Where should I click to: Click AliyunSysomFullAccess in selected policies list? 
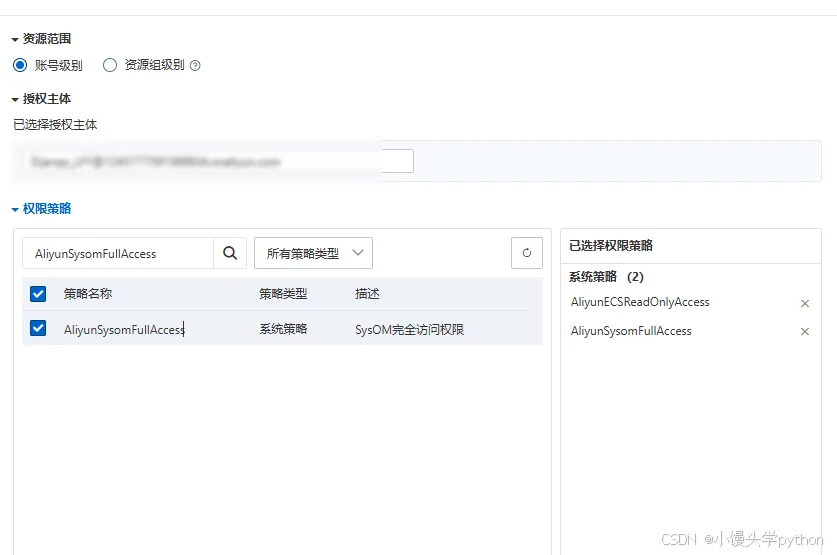(x=631, y=331)
